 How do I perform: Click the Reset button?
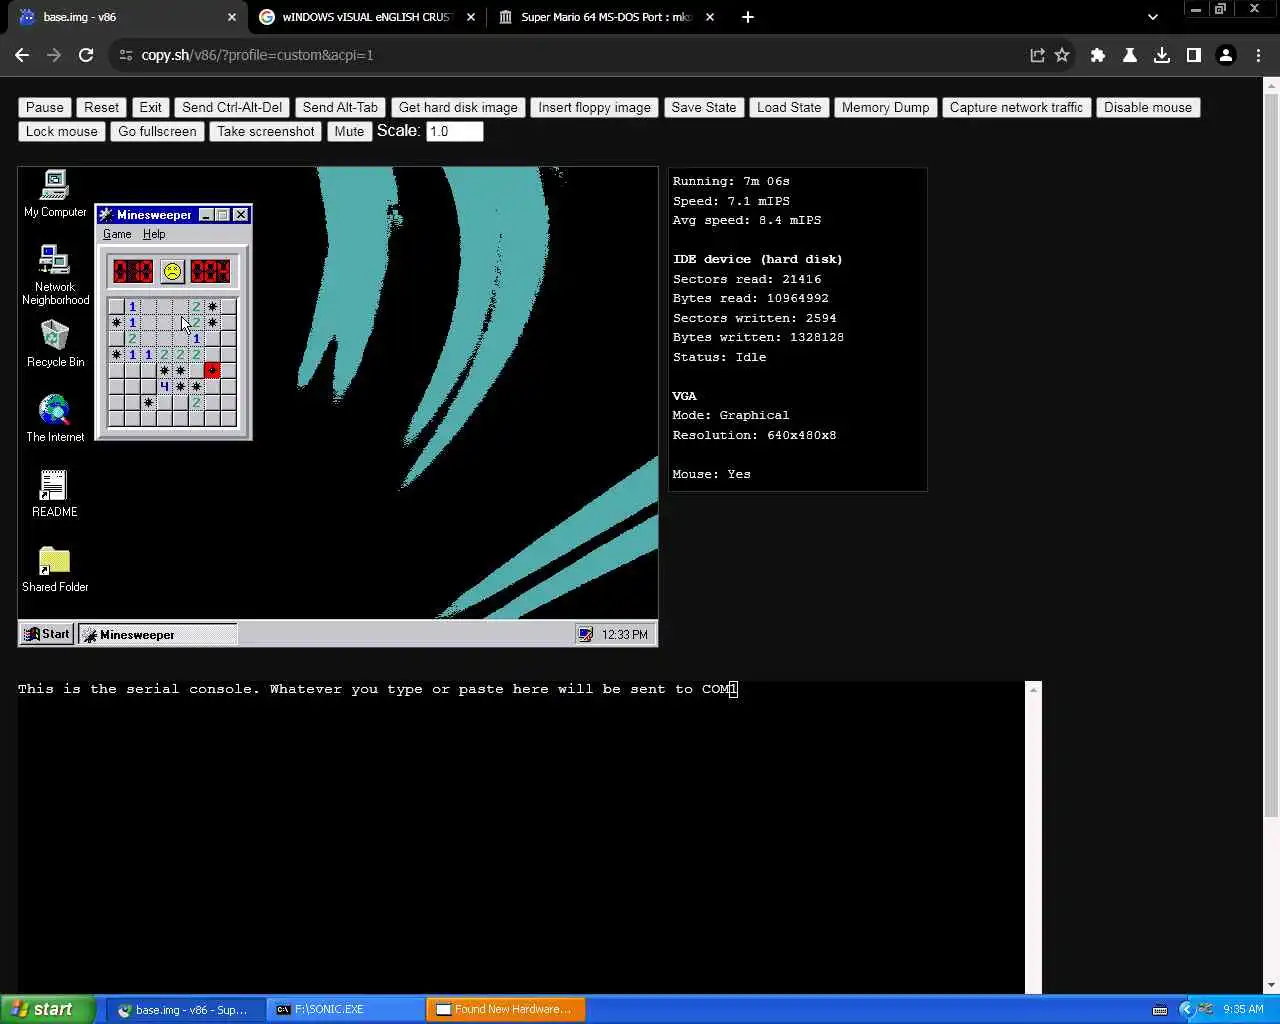click(x=101, y=107)
